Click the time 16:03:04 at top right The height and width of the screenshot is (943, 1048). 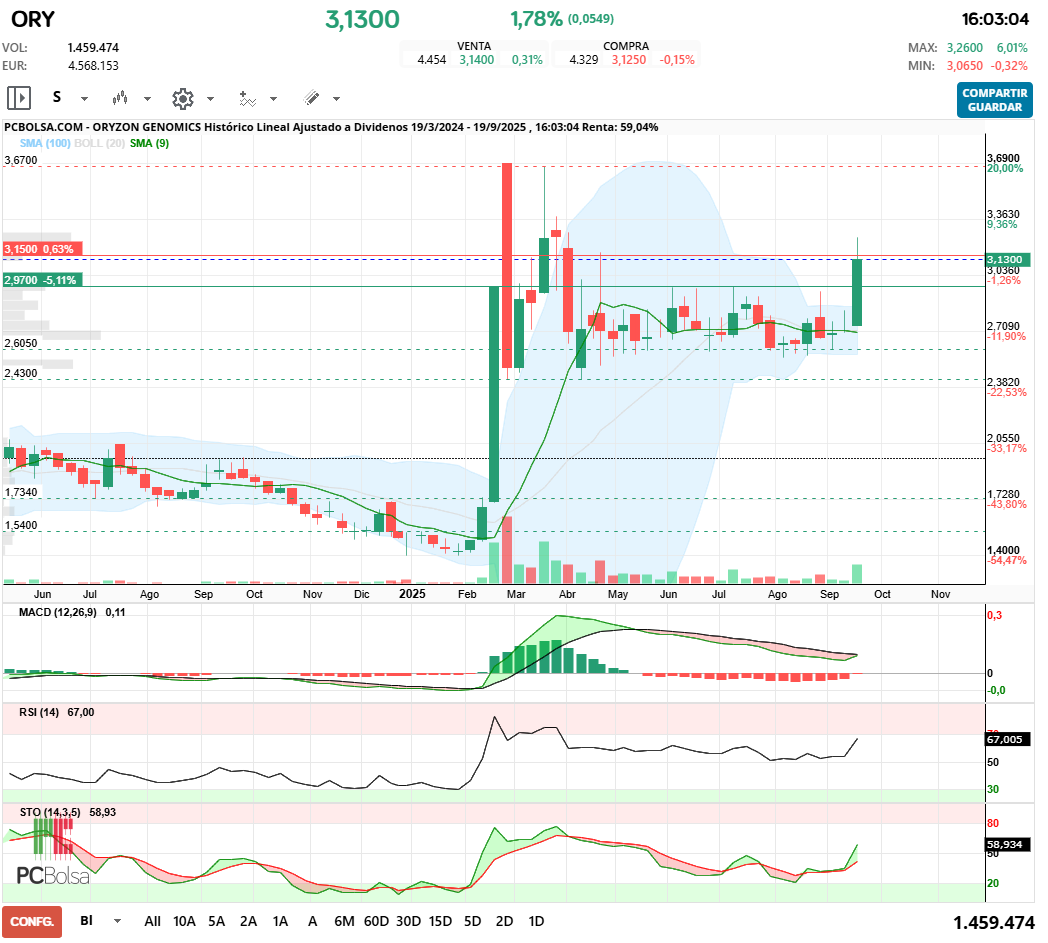[995, 19]
